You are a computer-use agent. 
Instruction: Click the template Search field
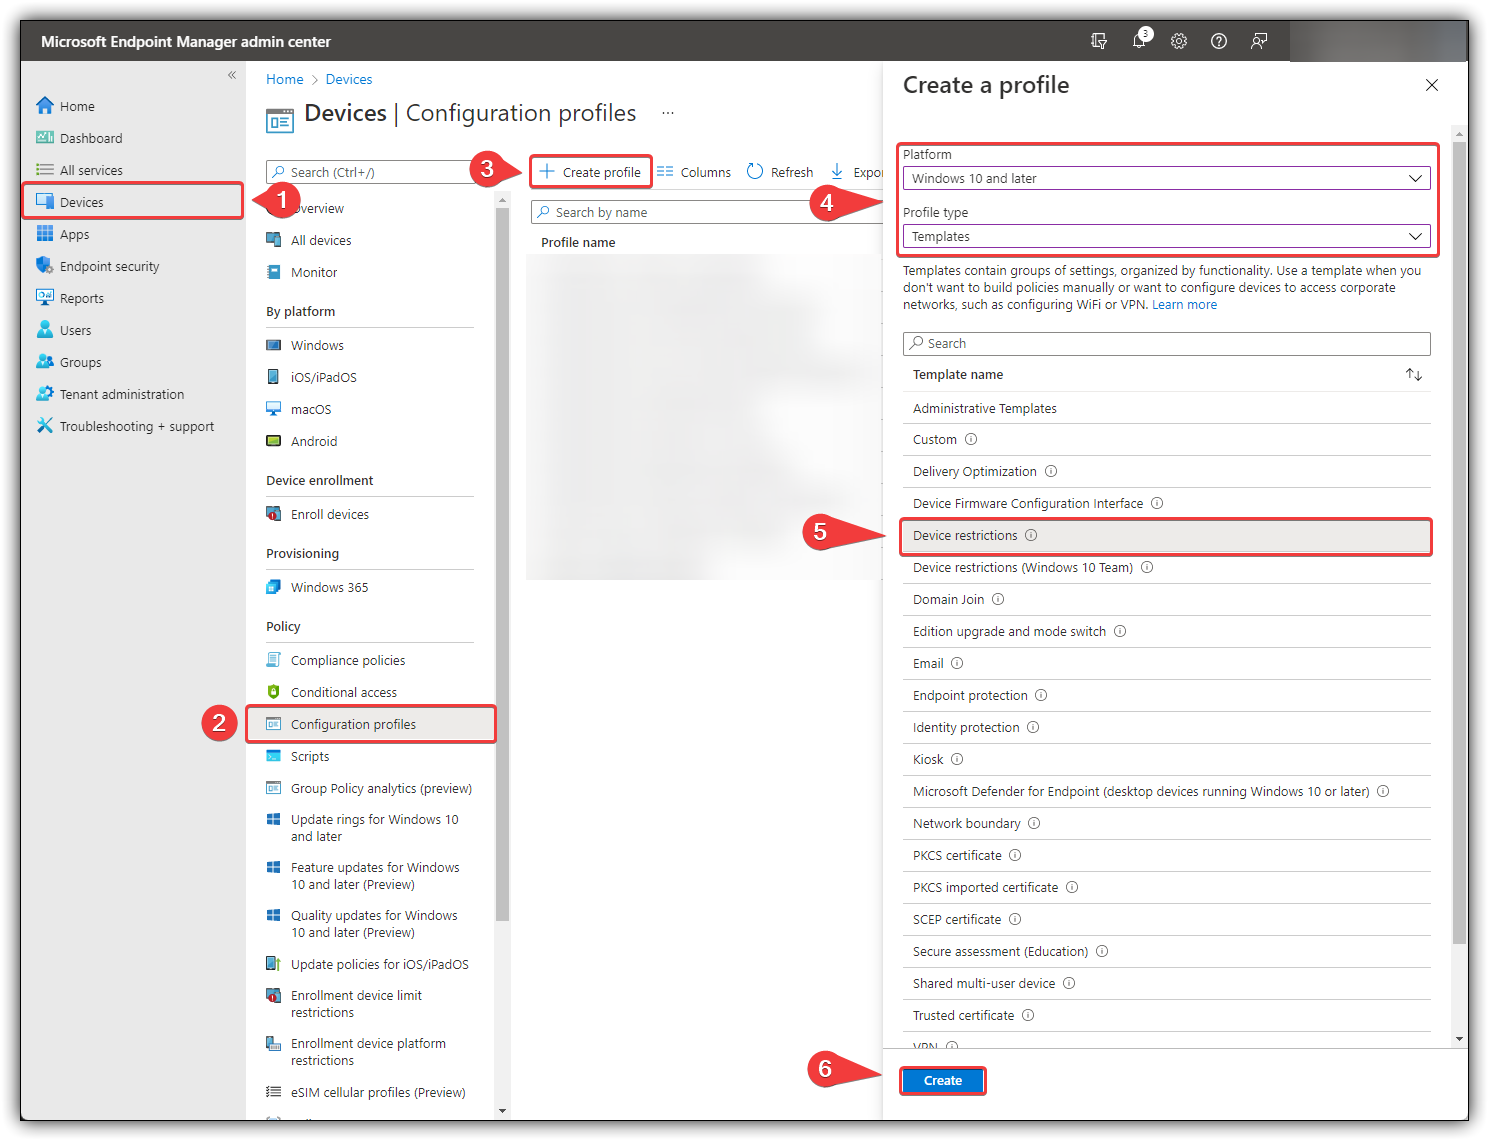[x=1166, y=343]
